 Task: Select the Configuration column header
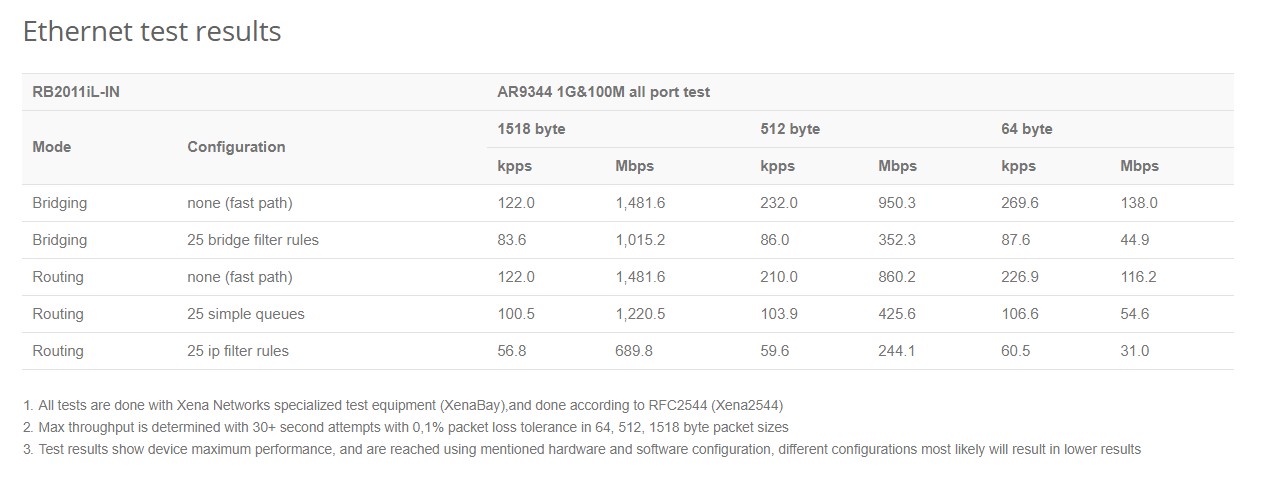pyautogui.click(x=236, y=147)
